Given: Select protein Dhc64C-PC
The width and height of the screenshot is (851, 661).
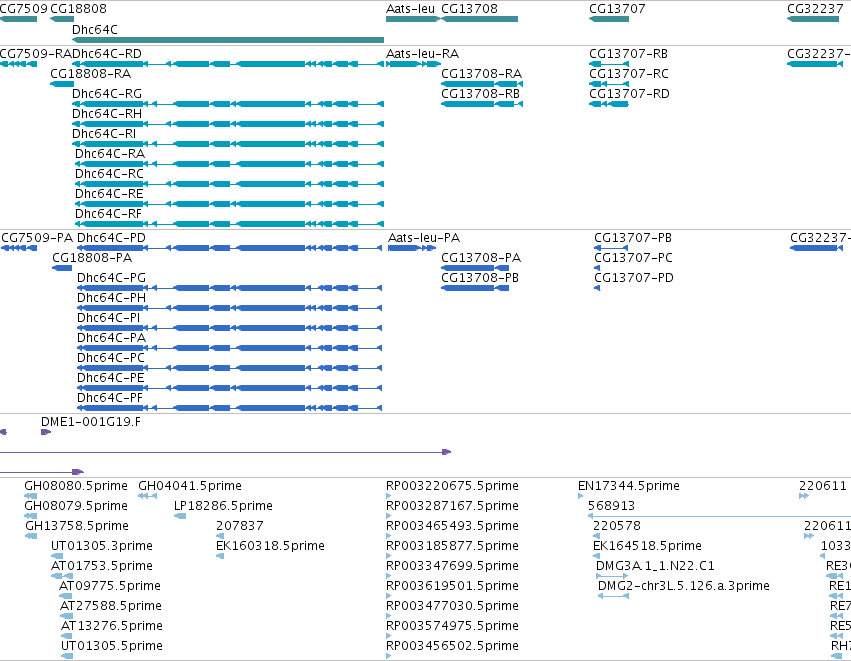Looking at the screenshot, I should point(230,368).
